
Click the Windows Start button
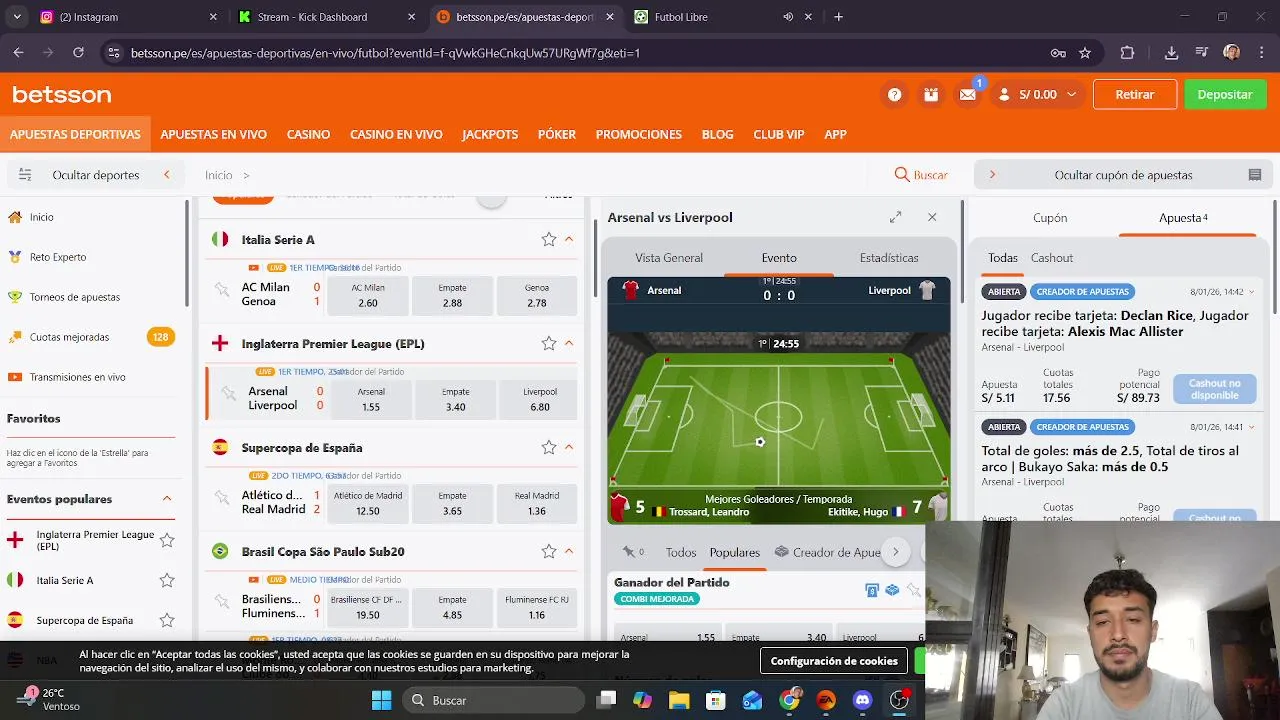(381, 700)
